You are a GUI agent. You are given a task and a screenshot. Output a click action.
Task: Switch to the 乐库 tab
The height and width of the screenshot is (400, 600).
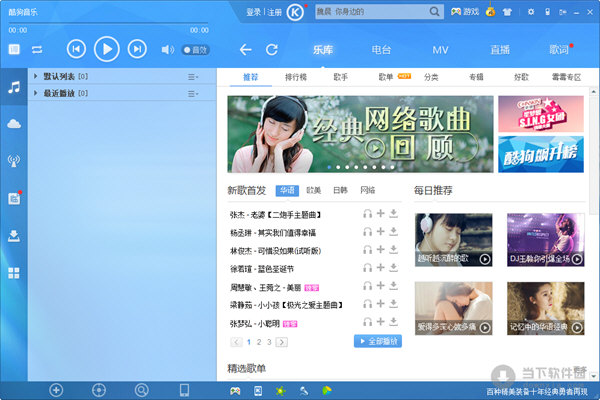323,50
